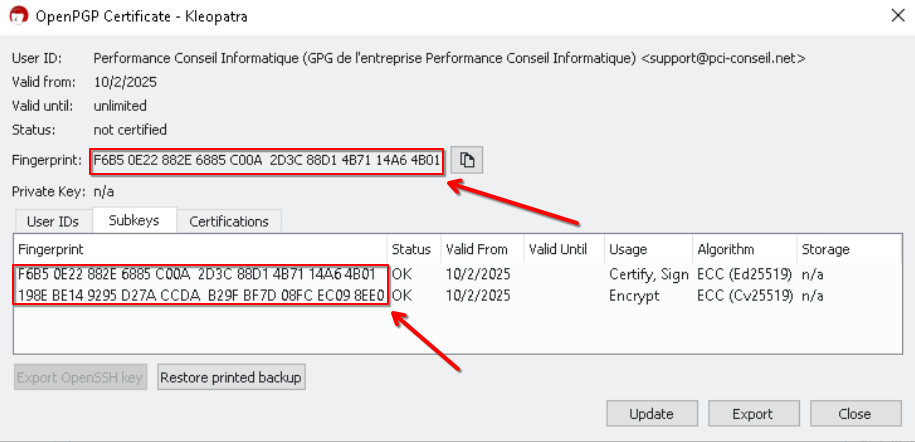Viewport: 915px width, 442px height.
Task: Click the fingerprint value text at top
Action: (x=266, y=160)
